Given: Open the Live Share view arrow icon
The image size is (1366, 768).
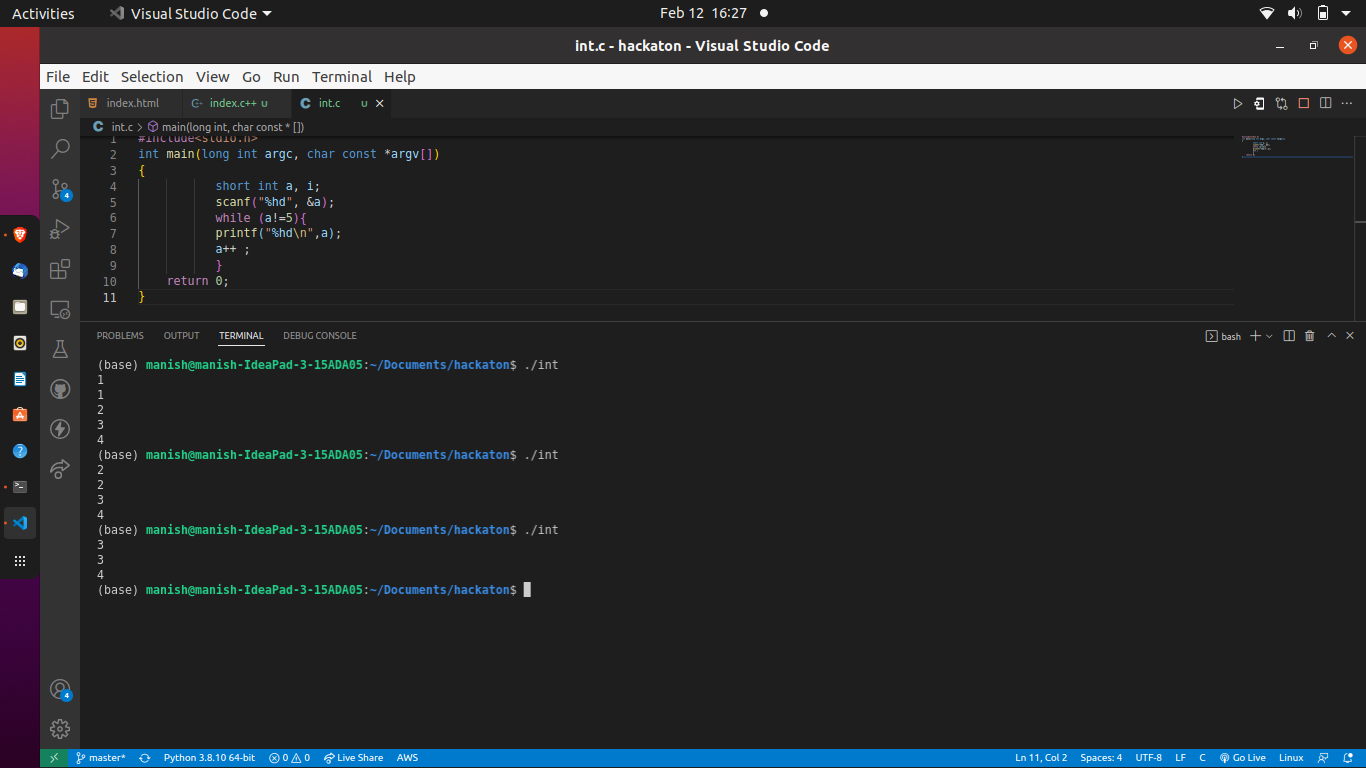Looking at the screenshot, I should pos(60,469).
